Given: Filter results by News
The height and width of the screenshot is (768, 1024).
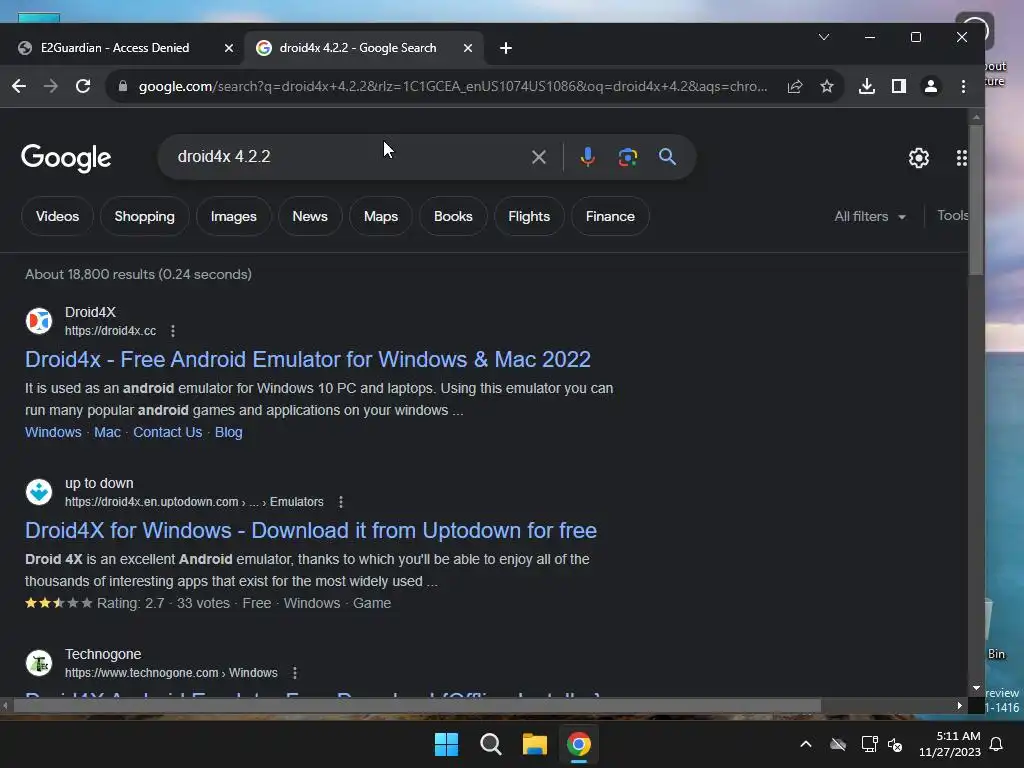Looking at the screenshot, I should 310,216.
